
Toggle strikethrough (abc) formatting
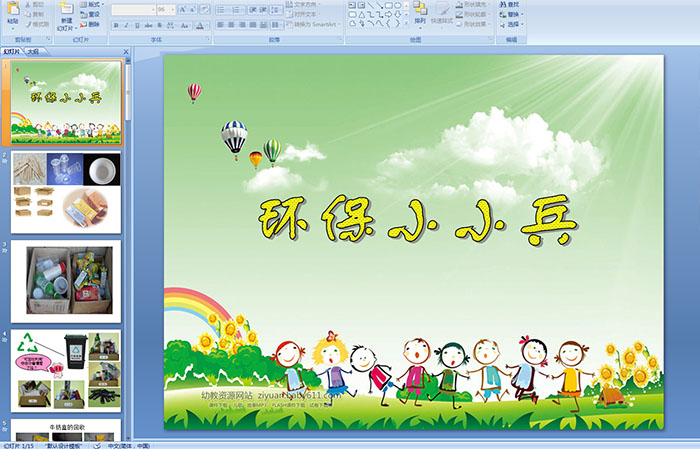click(148, 25)
